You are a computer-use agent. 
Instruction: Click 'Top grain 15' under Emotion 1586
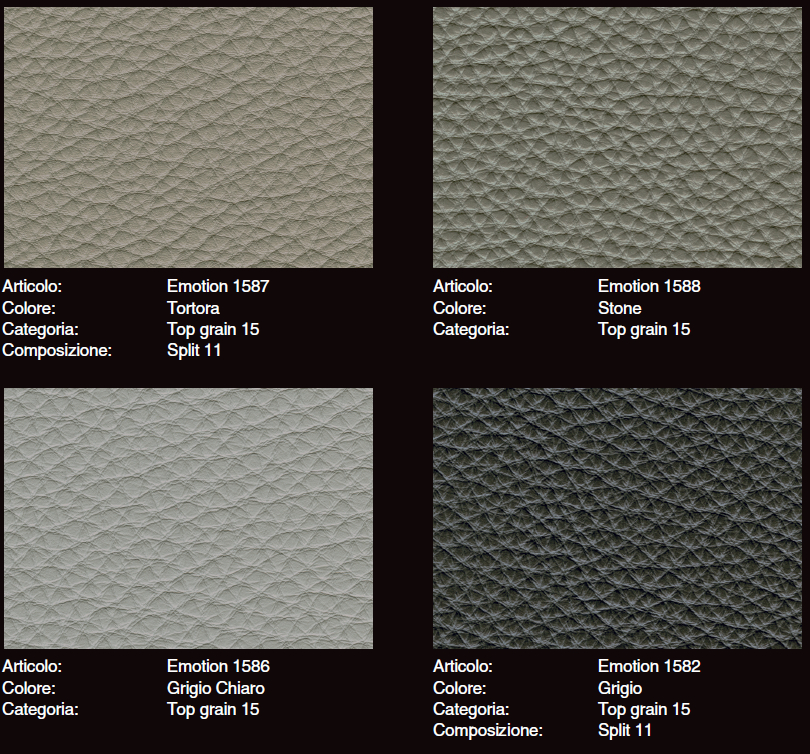213,710
